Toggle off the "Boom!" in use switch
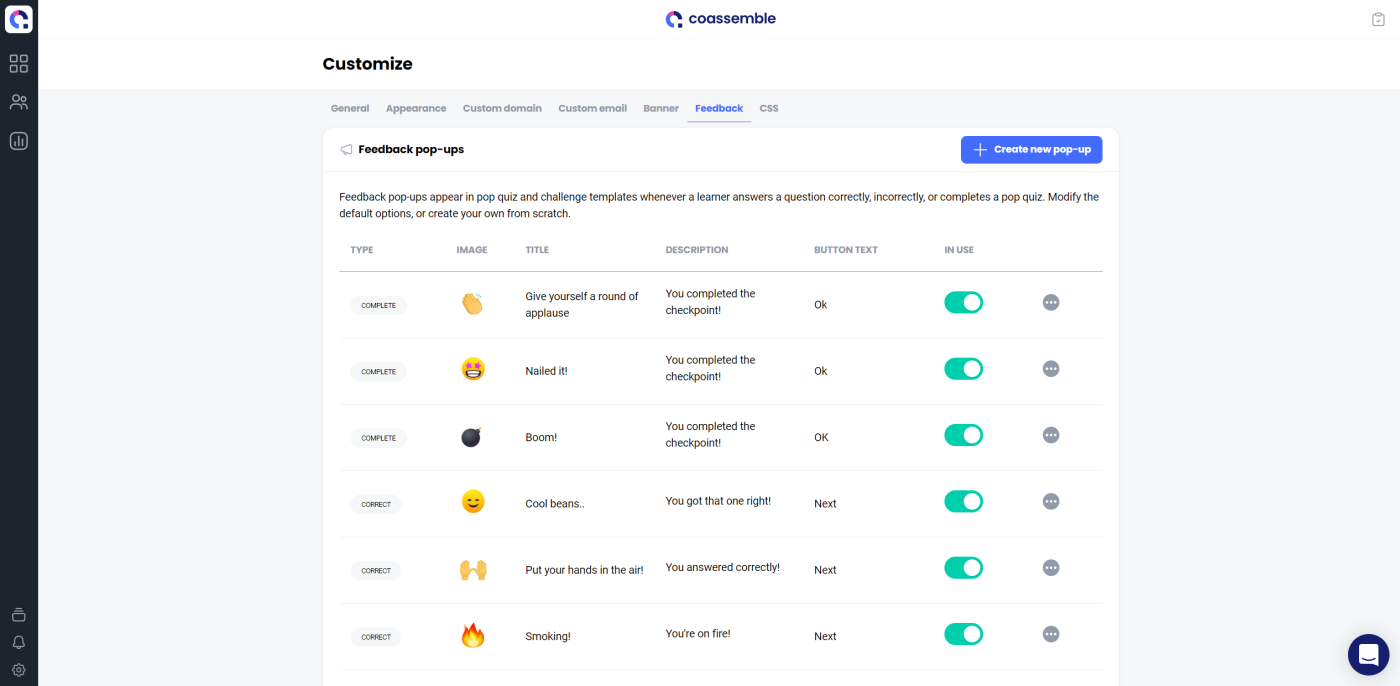The width and height of the screenshot is (1400, 686). tap(963, 435)
